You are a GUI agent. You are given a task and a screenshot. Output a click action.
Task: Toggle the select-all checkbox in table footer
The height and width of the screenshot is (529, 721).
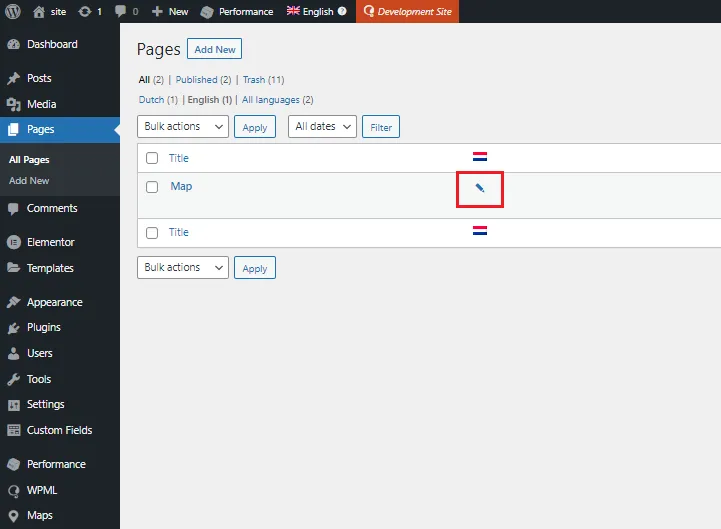(x=152, y=233)
